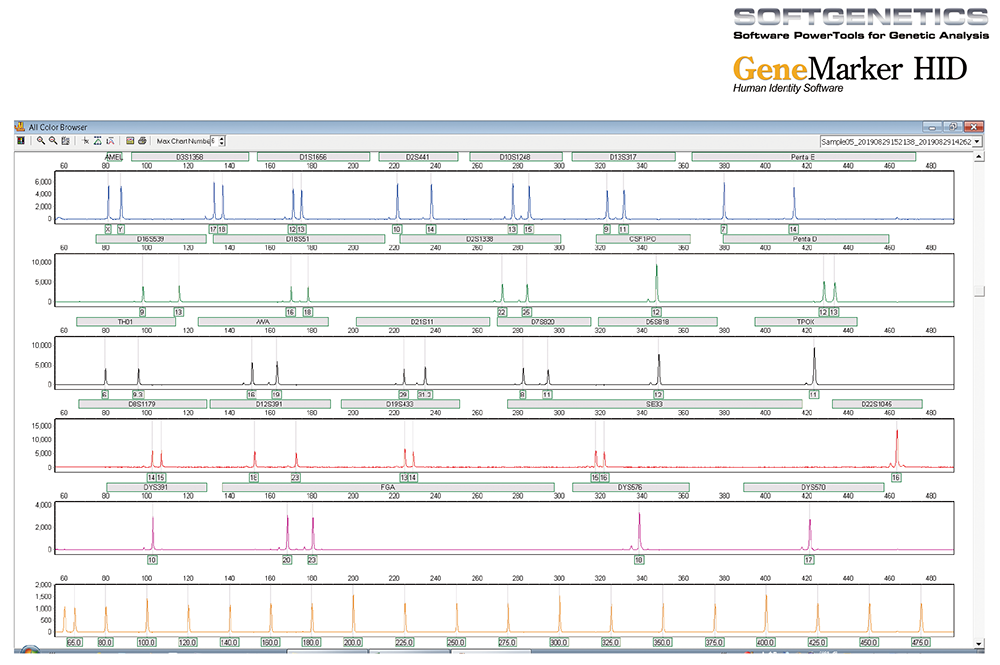Click the All Color Browser window icon
The height and width of the screenshot is (665, 1000).
[19, 127]
